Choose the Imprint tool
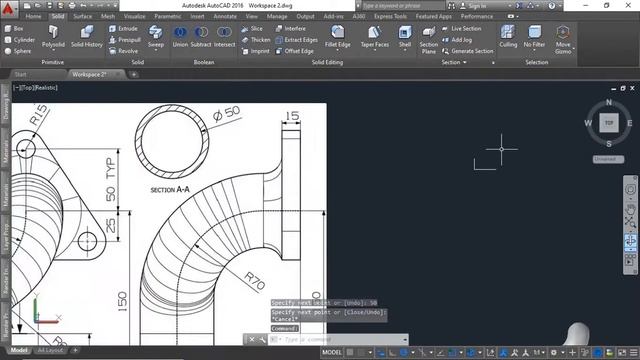Viewport: 640px width, 360px height. pos(256,51)
